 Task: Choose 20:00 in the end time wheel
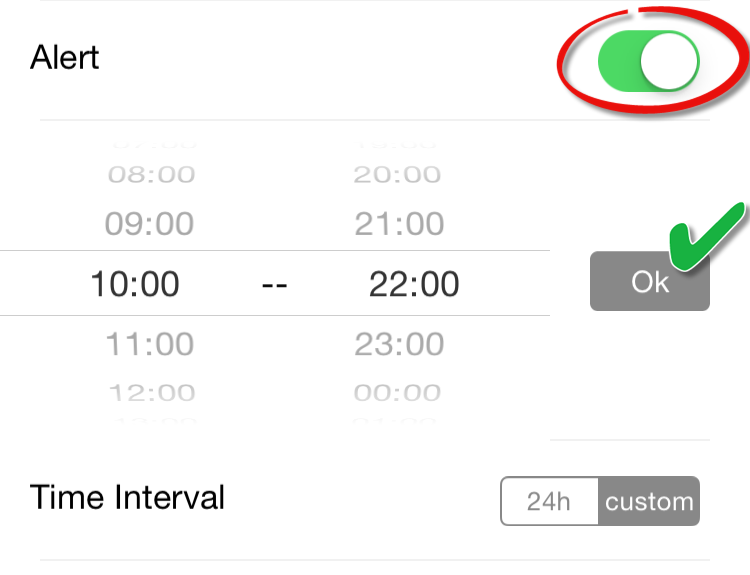(x=397, y=175)
